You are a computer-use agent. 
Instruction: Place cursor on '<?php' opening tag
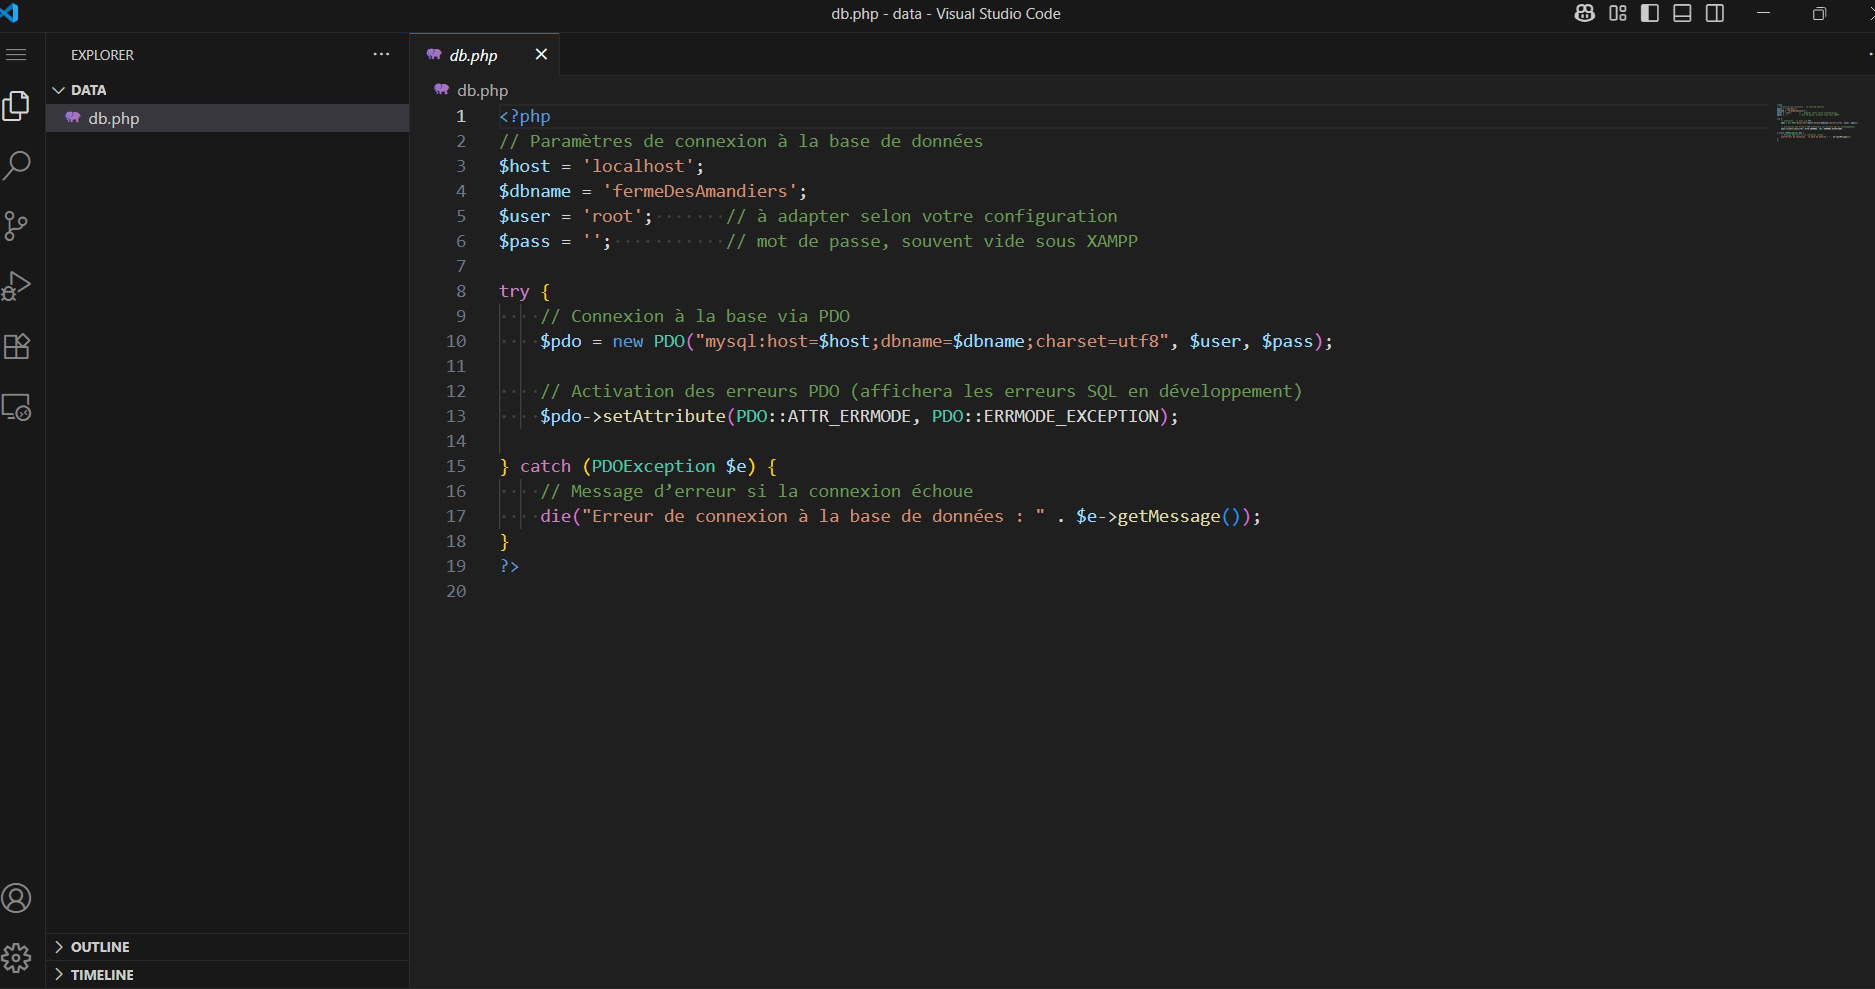pyautogui.click(x=525, y=116)
